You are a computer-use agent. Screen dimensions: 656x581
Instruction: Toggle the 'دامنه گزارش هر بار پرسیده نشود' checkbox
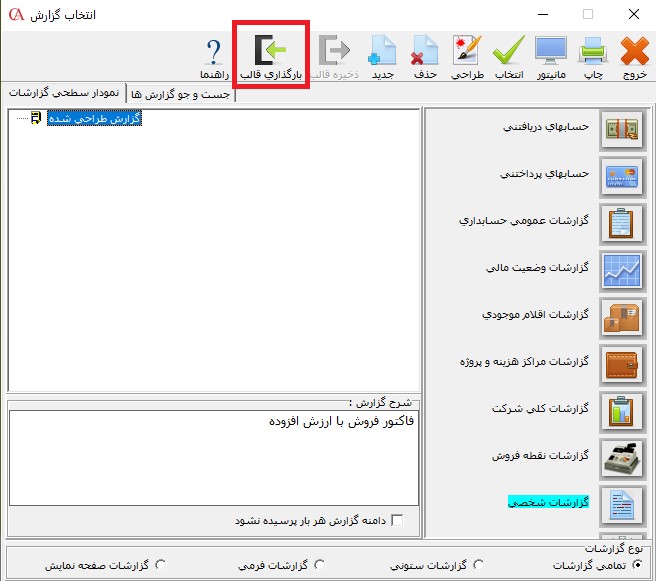pyautogui.click(x=397, y=520)
